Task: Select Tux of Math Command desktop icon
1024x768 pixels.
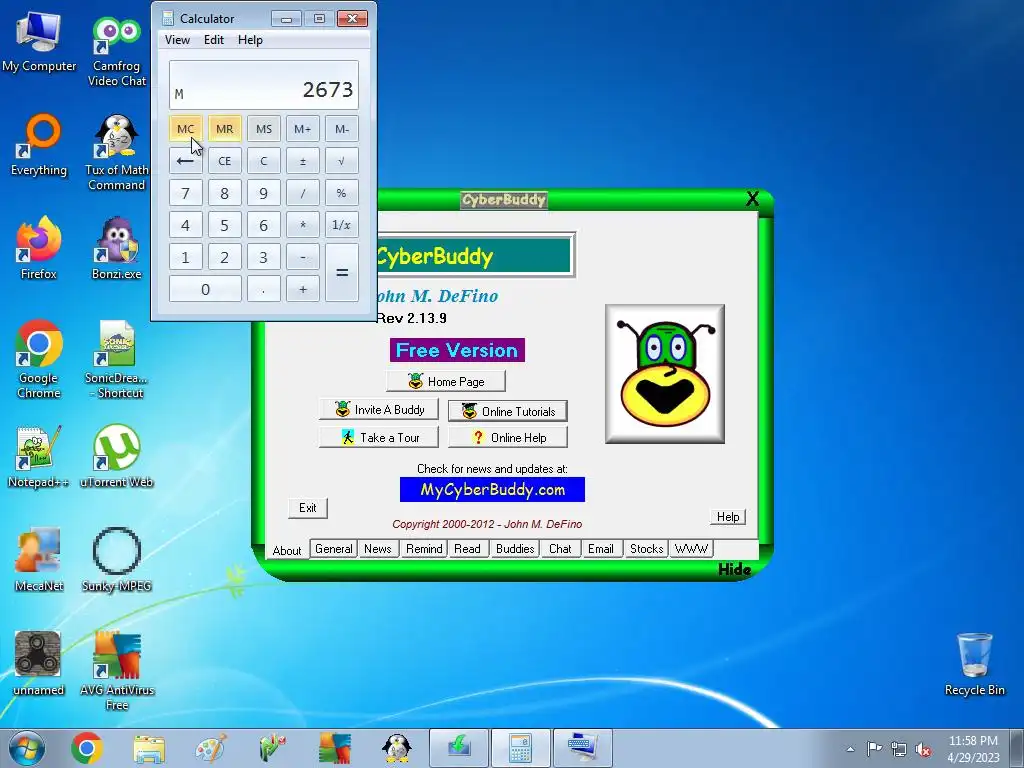Action: (x=116, y=153)
